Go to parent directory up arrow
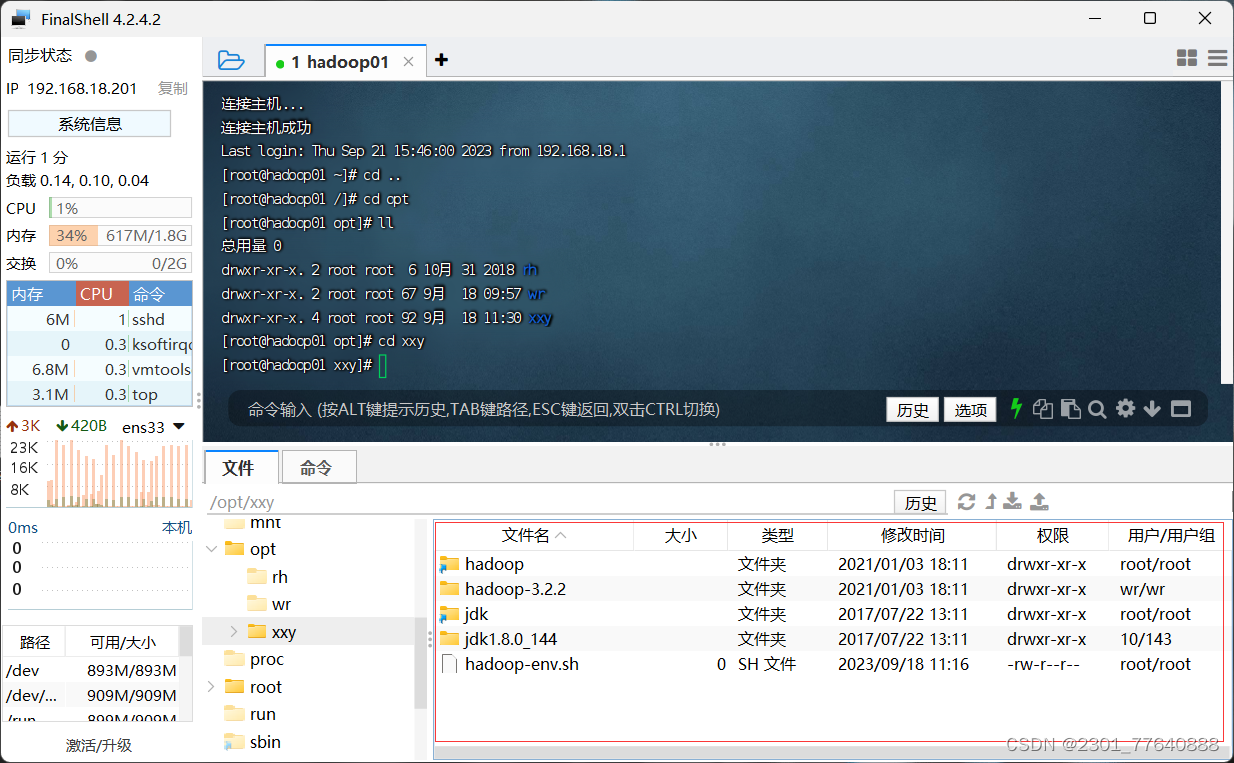Viewport: 1234px width, 763px height. [x=991, y=501]
